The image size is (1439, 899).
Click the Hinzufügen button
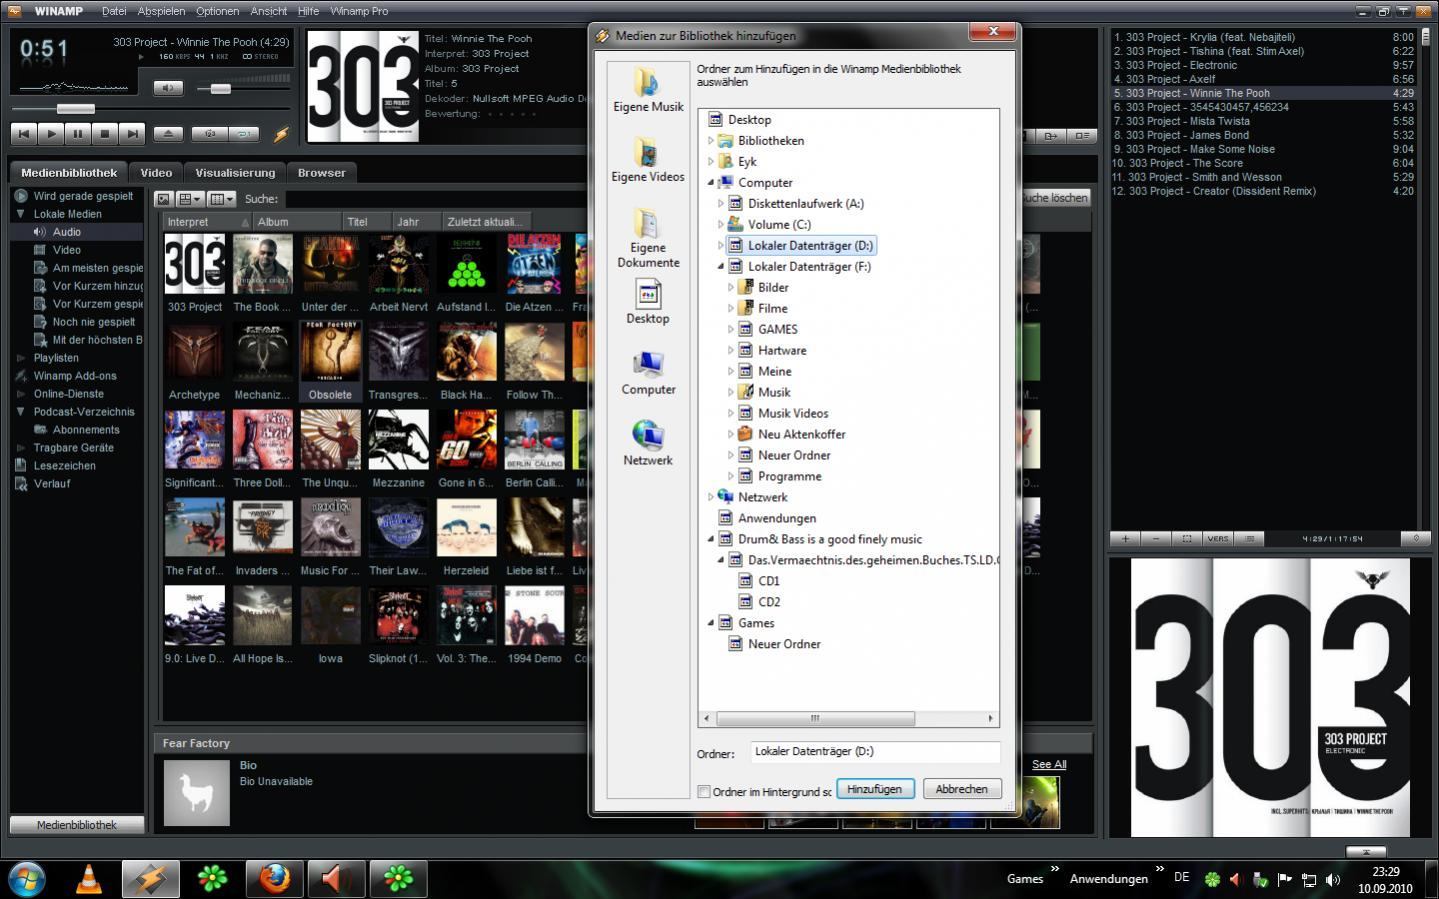(x=875, y=789)
